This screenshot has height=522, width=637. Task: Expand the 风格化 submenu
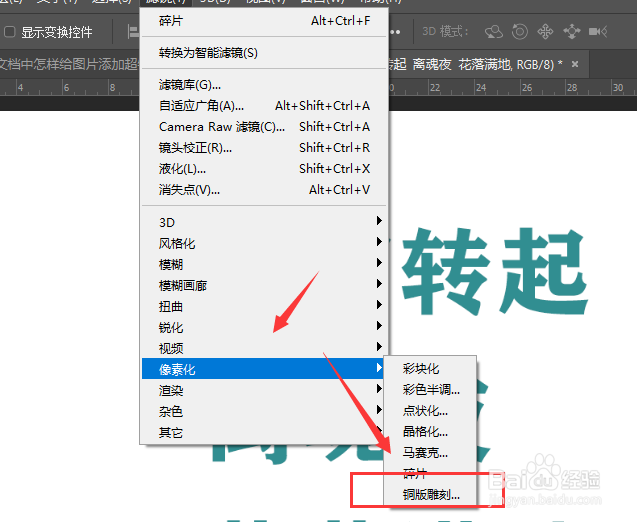click(264, 243)
